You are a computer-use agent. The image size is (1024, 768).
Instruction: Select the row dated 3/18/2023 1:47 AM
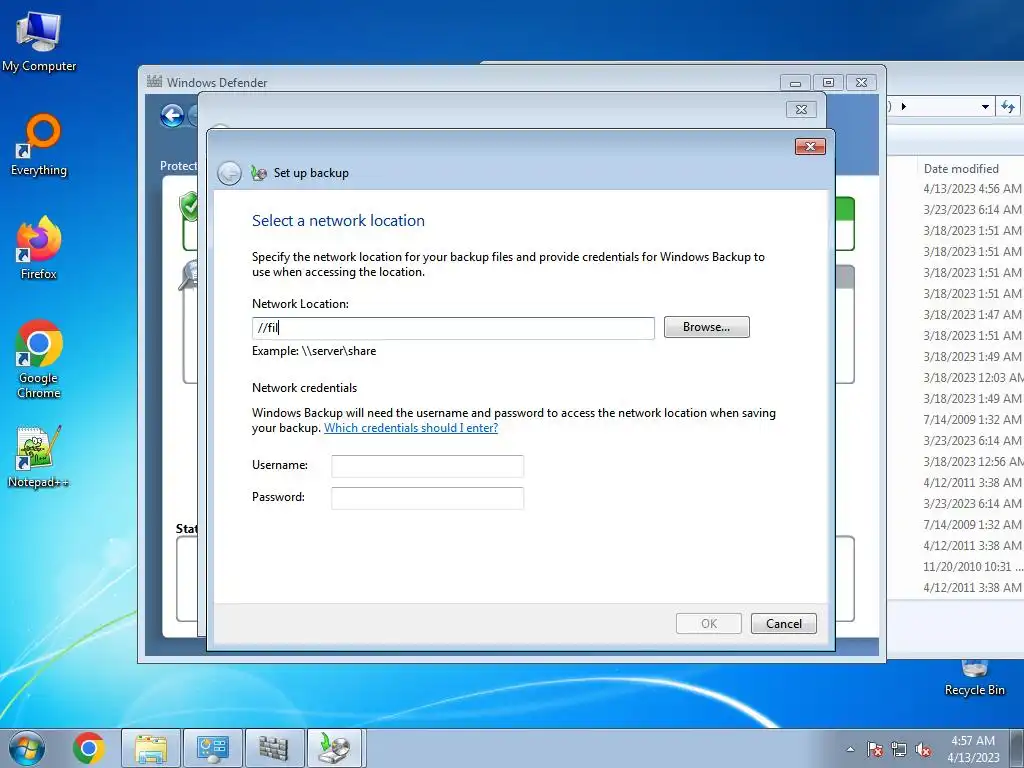tap(972, 315)
